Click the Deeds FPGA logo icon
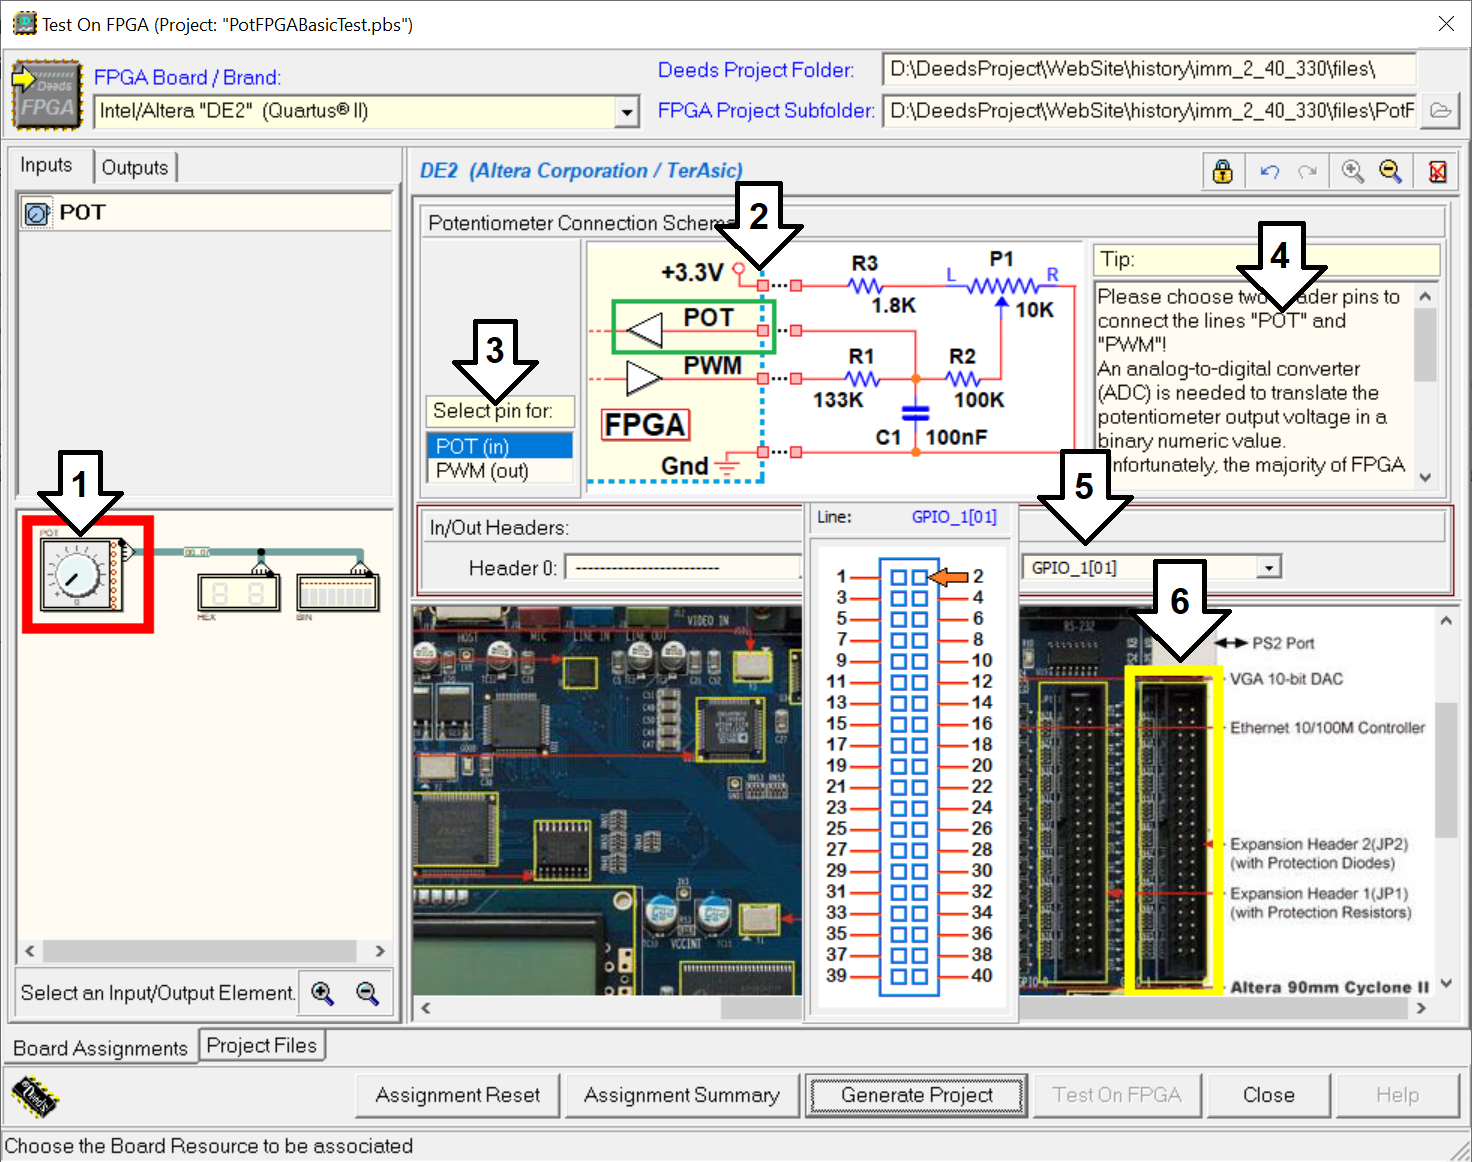Screen dimensions: 1472x1162 [x=46, y=95]
